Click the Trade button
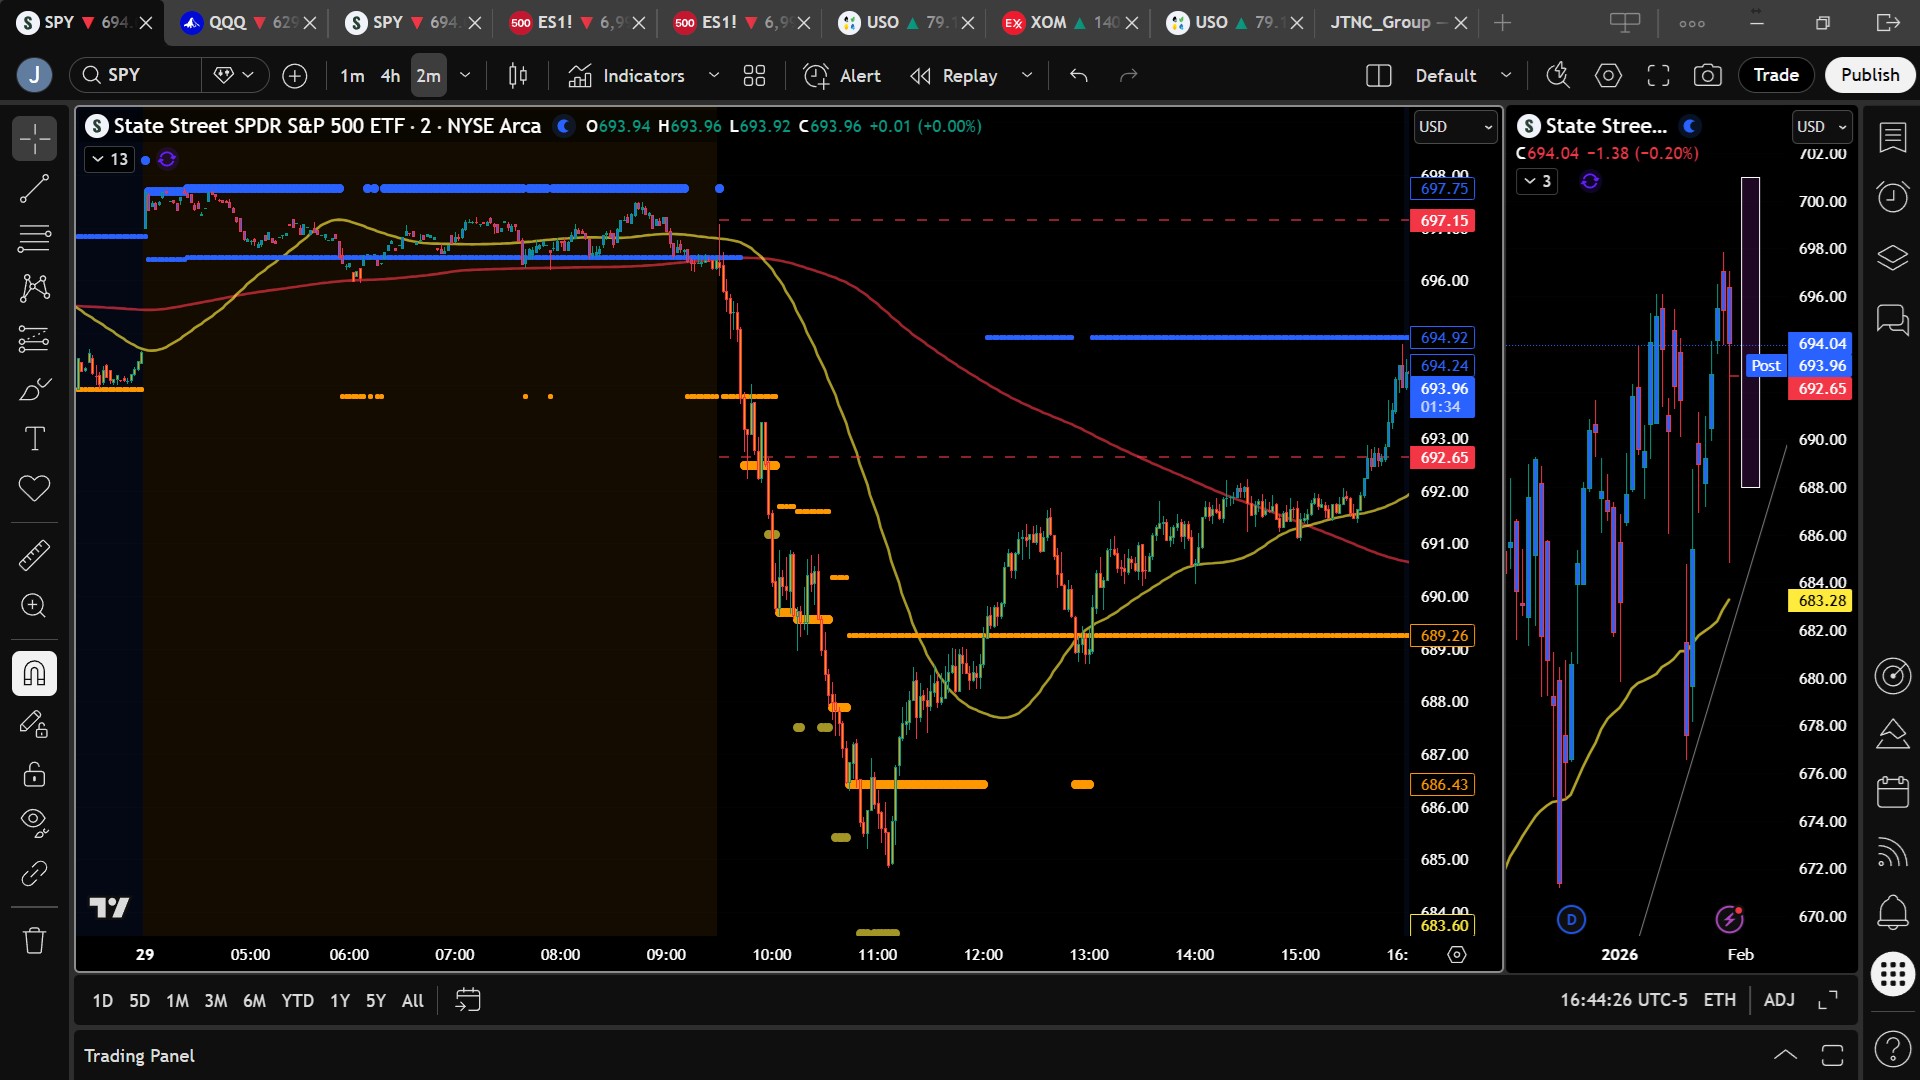This screenshot has height=1080, width=1920. pos(1775,75)
